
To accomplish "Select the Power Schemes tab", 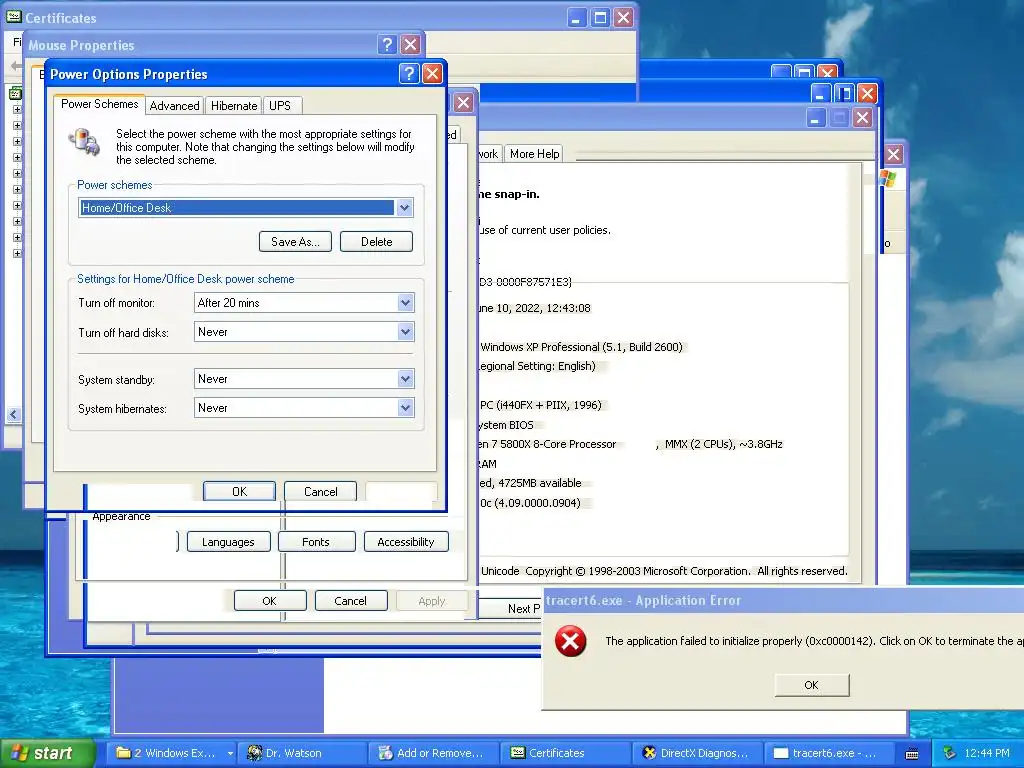I will point(99,104).
